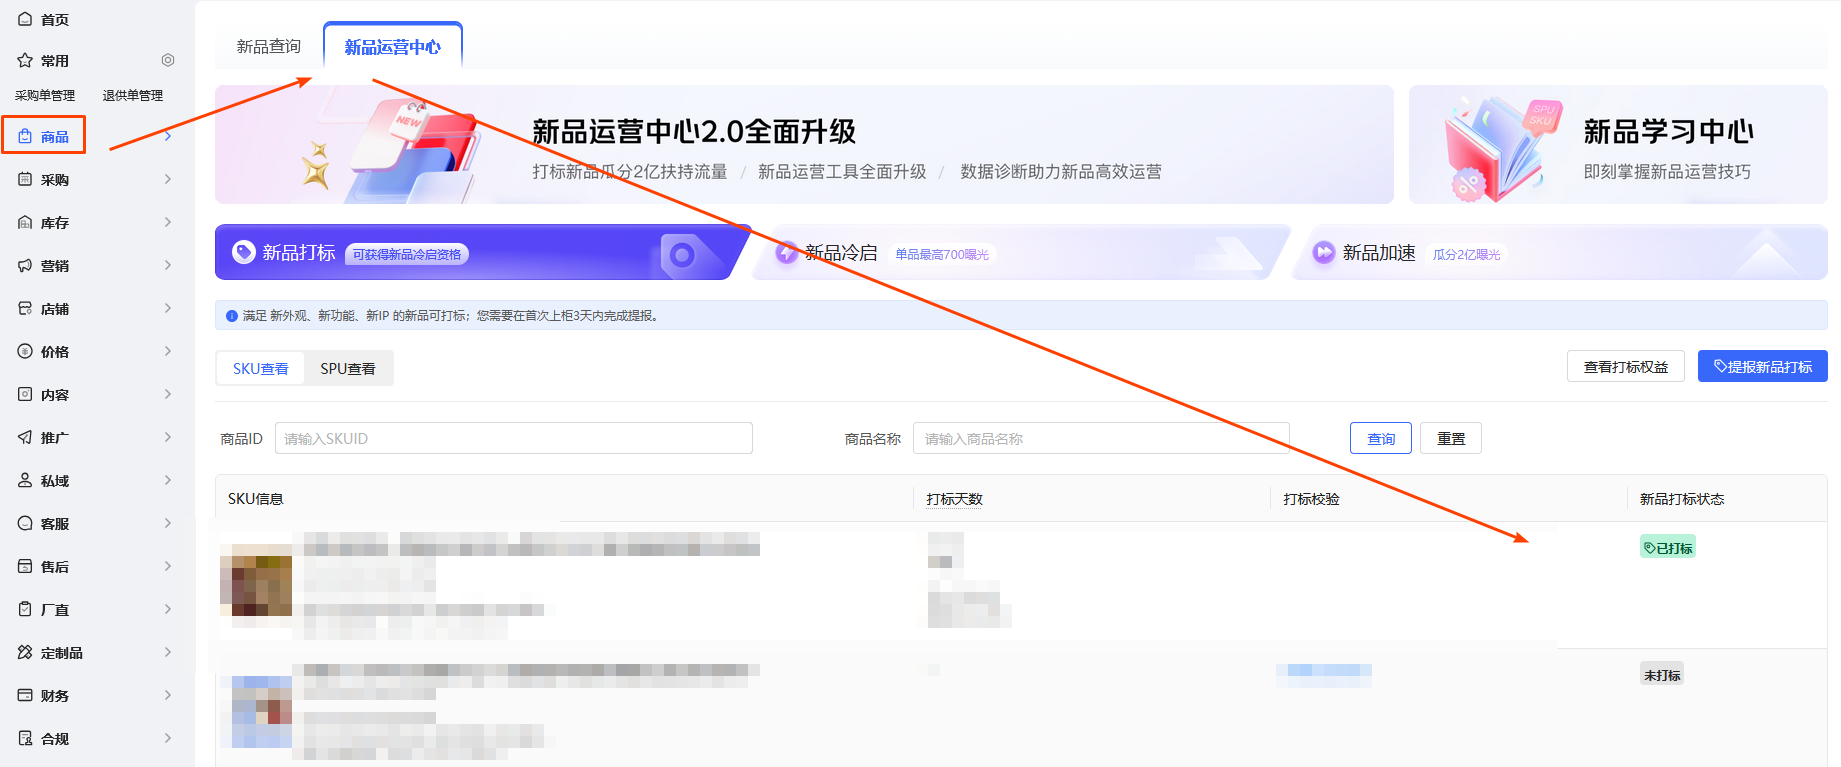Expand the 售后 menu chevron
Image resolution: width=1841 pixels, height=767 pixels.
pyautogui.click(x=167, y=567)
